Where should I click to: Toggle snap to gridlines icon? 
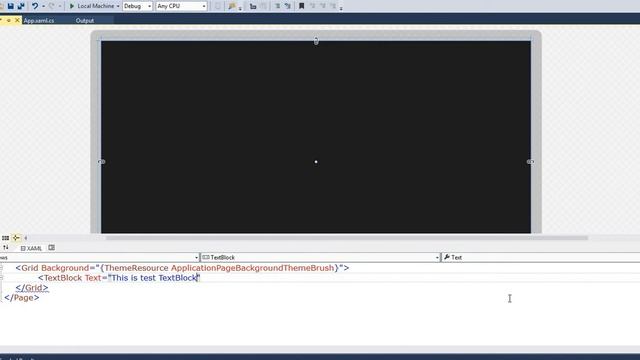16,238
